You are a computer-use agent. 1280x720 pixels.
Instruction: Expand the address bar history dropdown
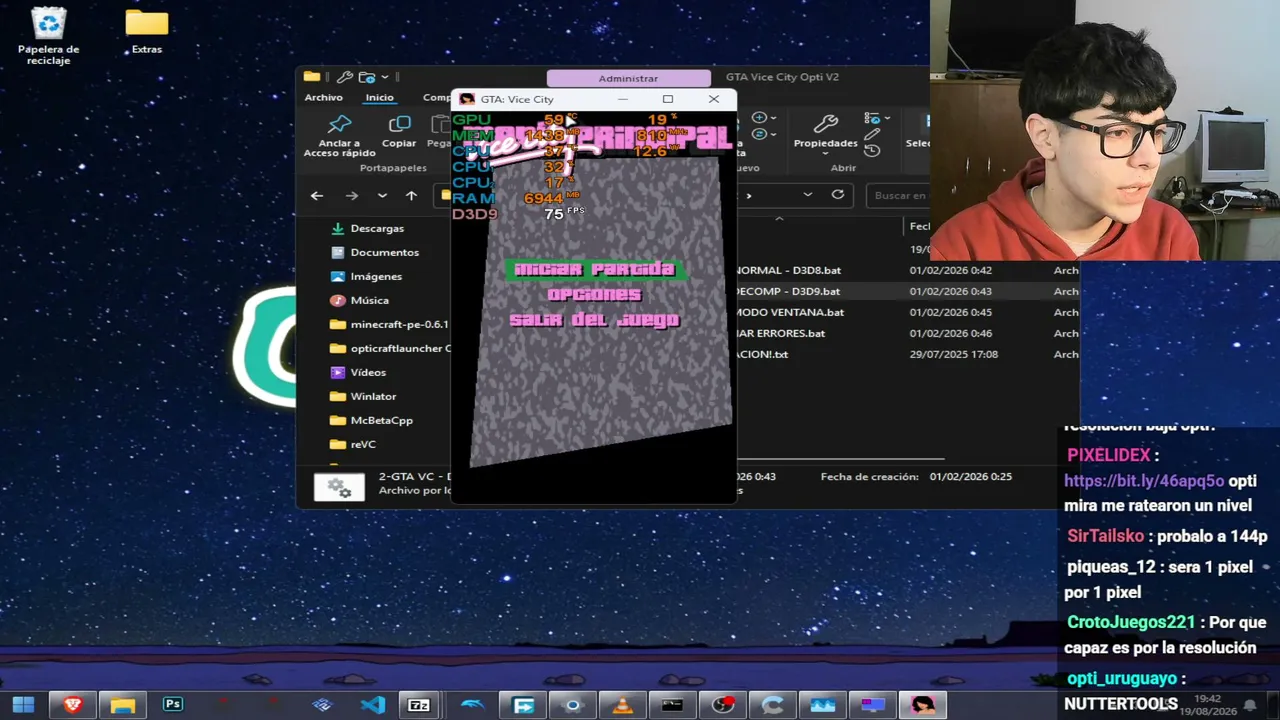click(x=808, y=195)
